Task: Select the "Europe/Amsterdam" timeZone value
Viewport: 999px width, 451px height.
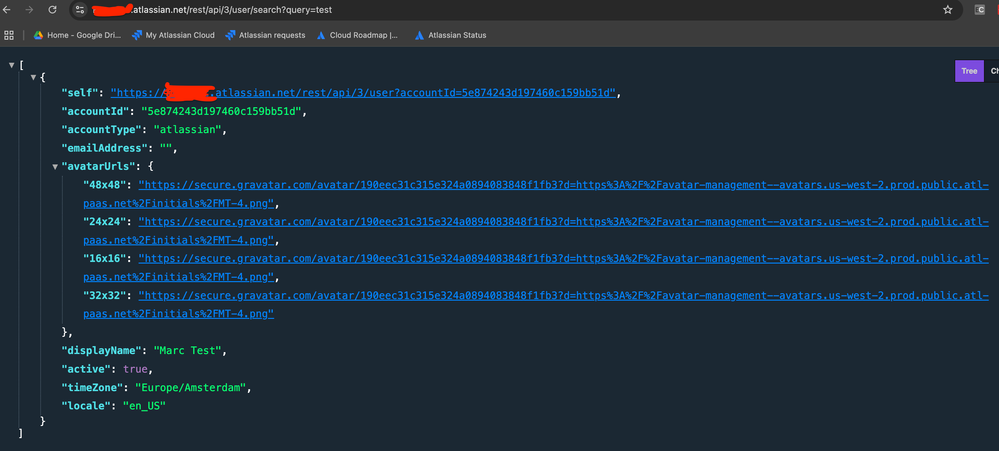Action: click(190, 388)
